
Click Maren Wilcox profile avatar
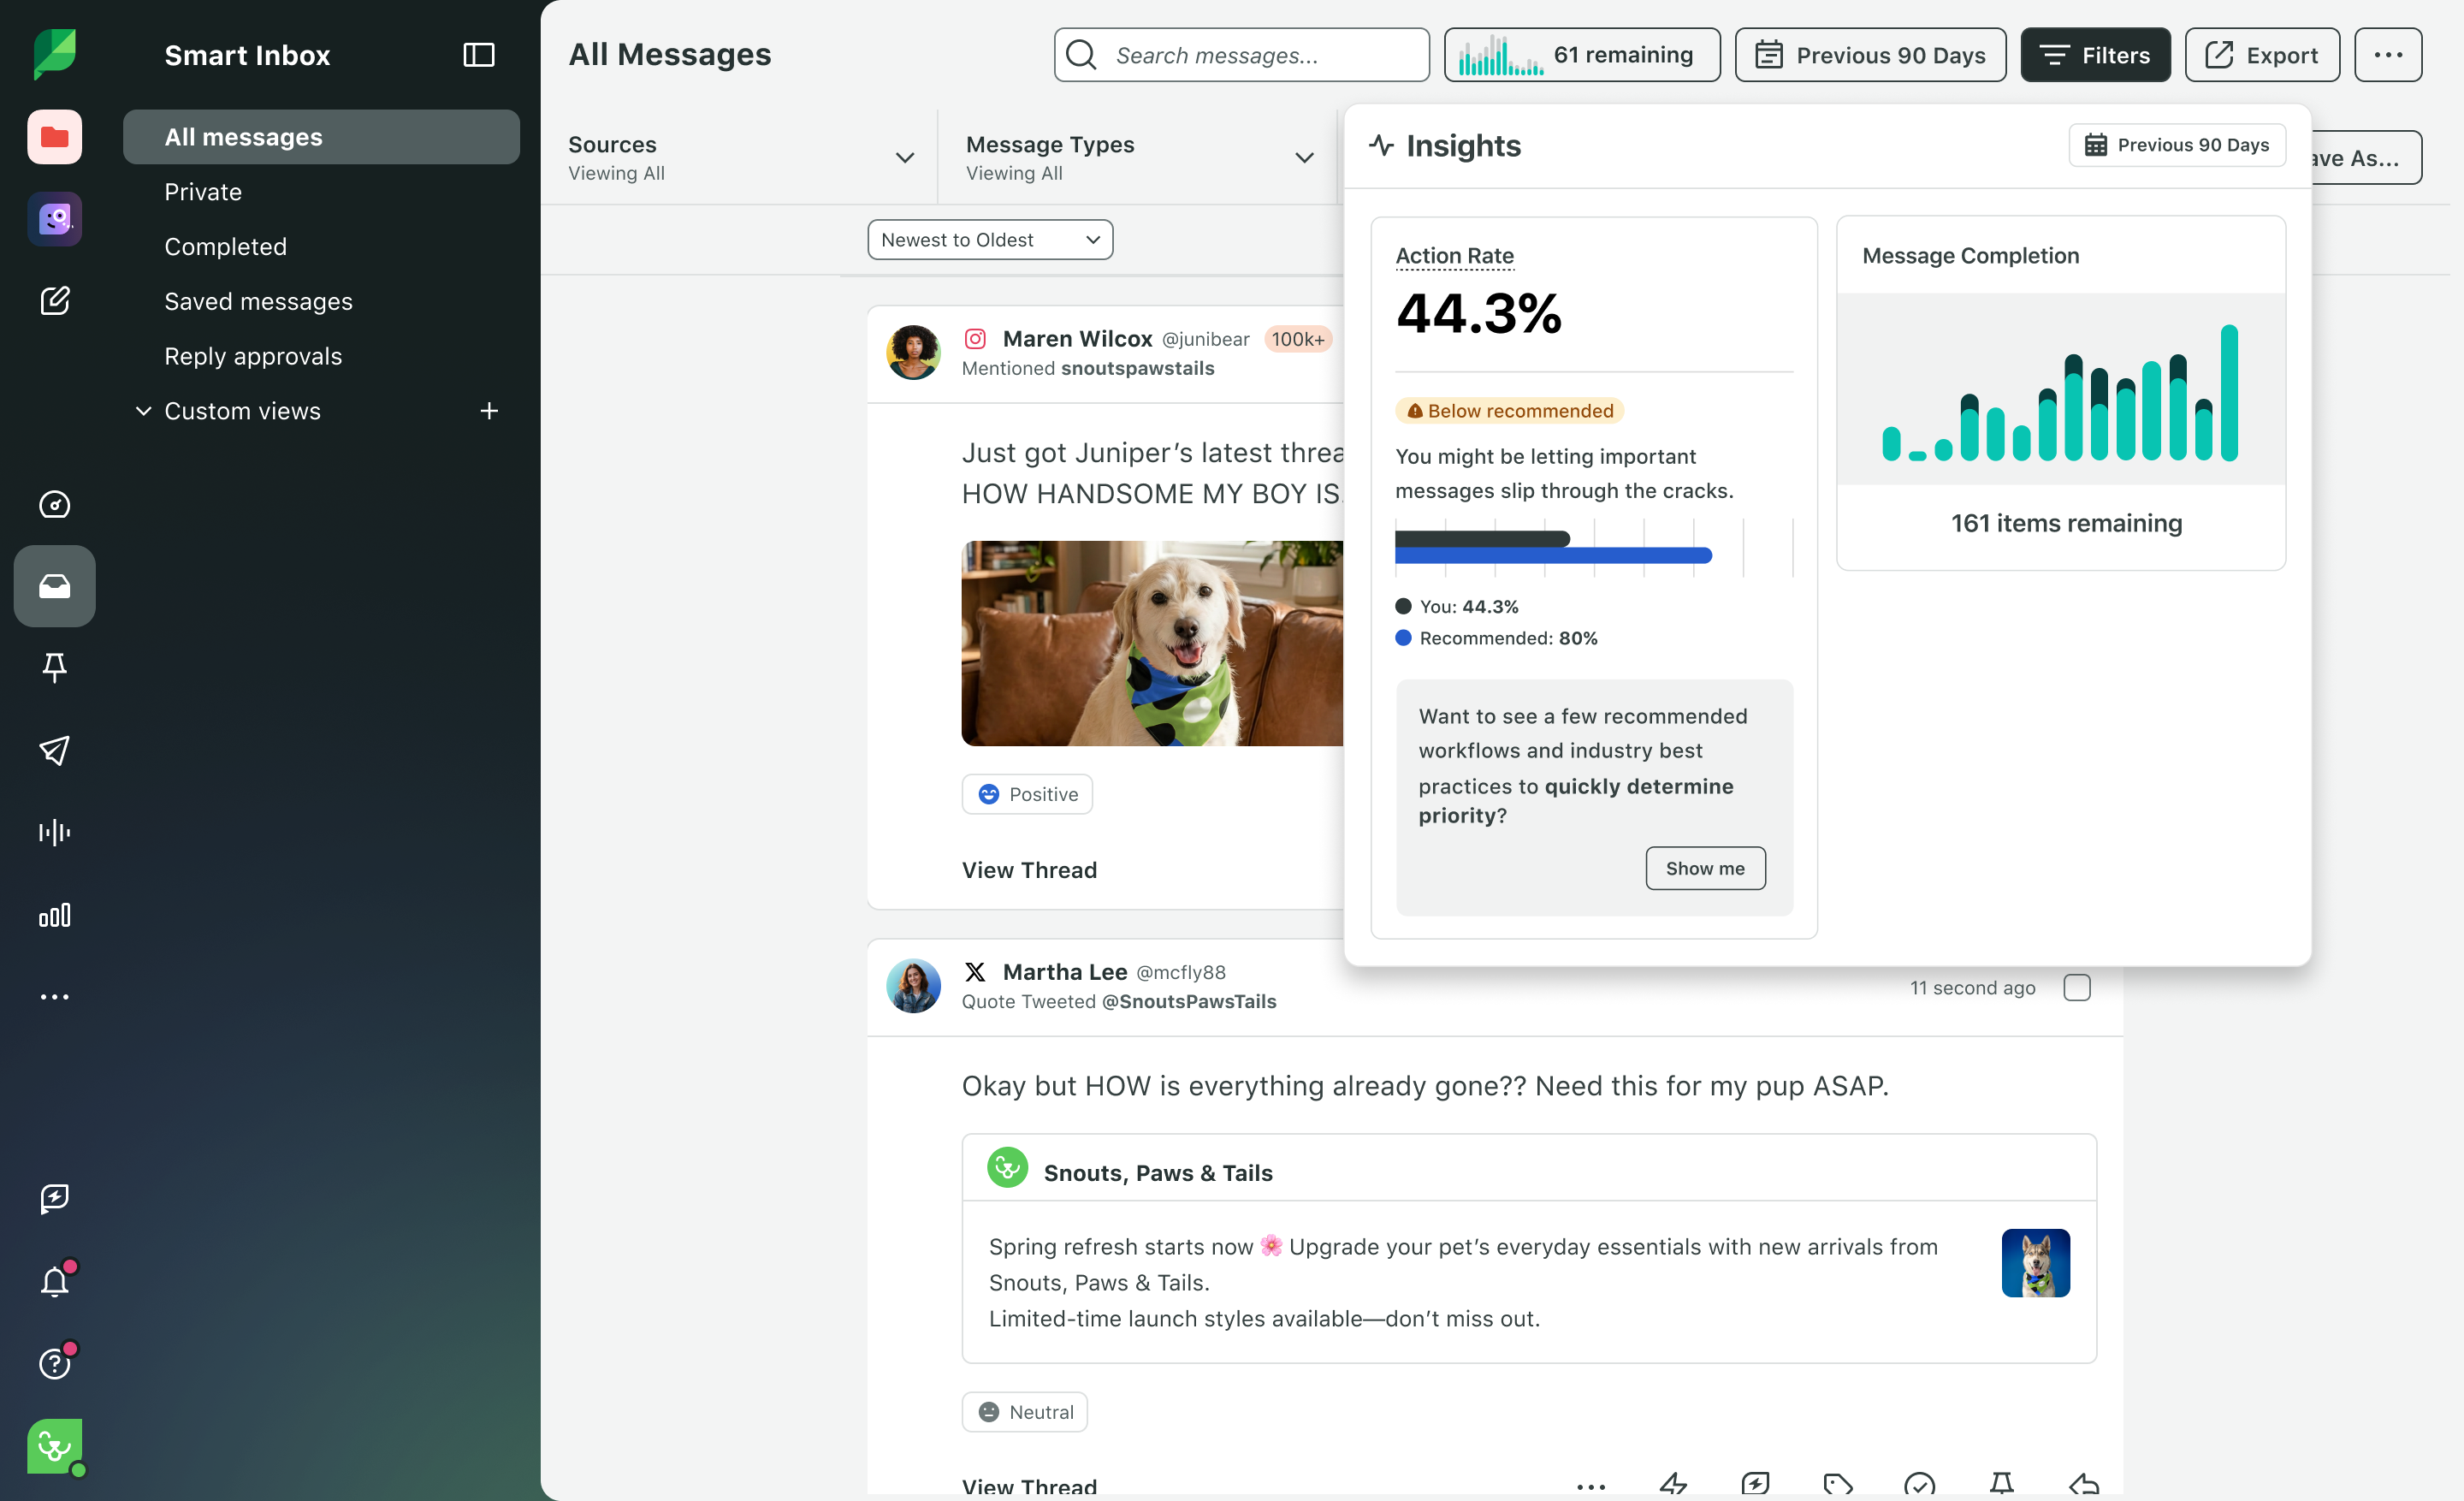913,352
